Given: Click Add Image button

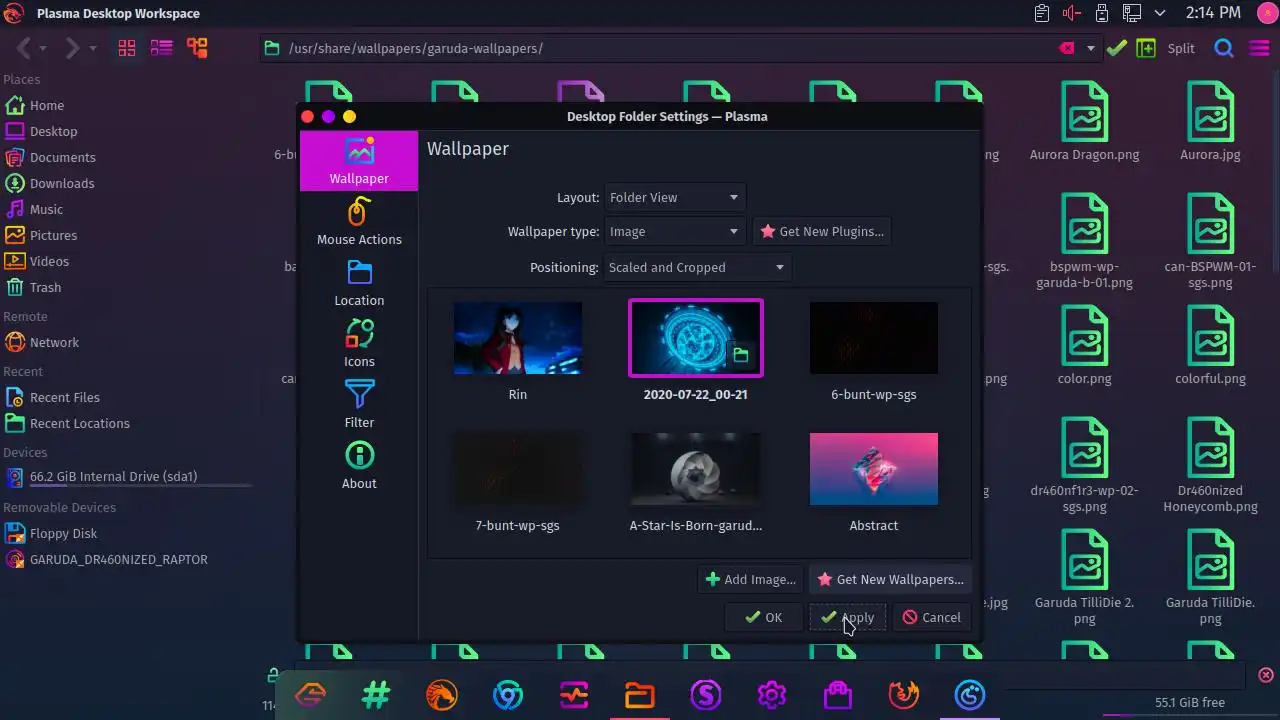Looking at the screenshot, I should [751, 579].
